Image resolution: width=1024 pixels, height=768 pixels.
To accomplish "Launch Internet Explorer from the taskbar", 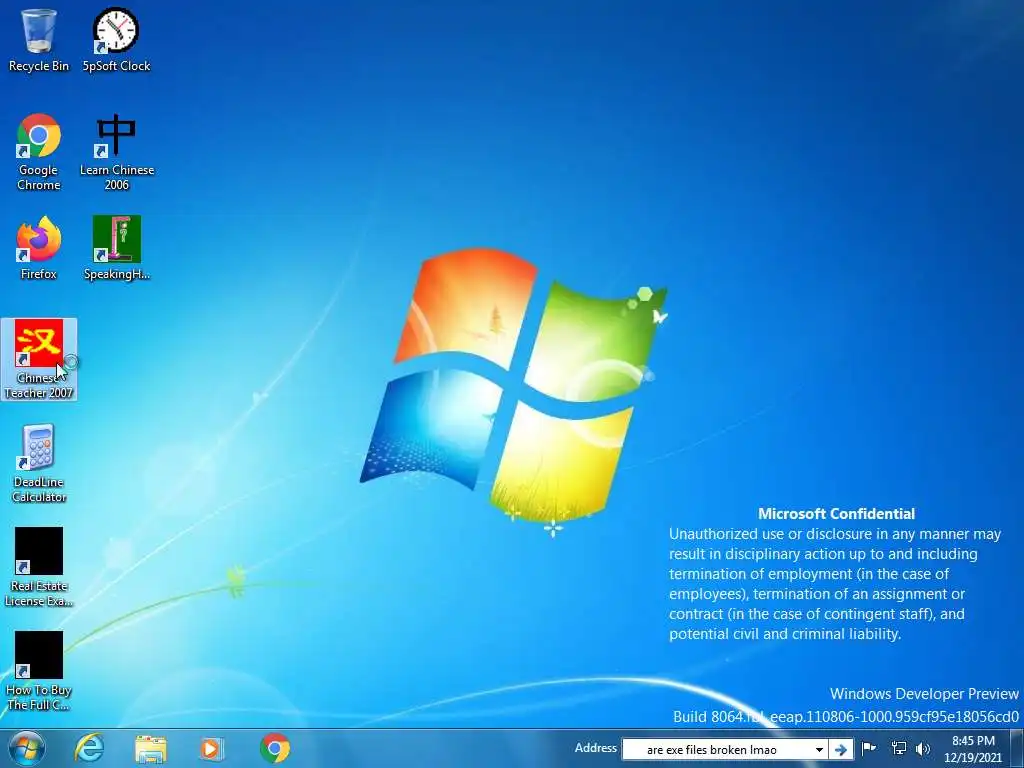I will (89, 748).
